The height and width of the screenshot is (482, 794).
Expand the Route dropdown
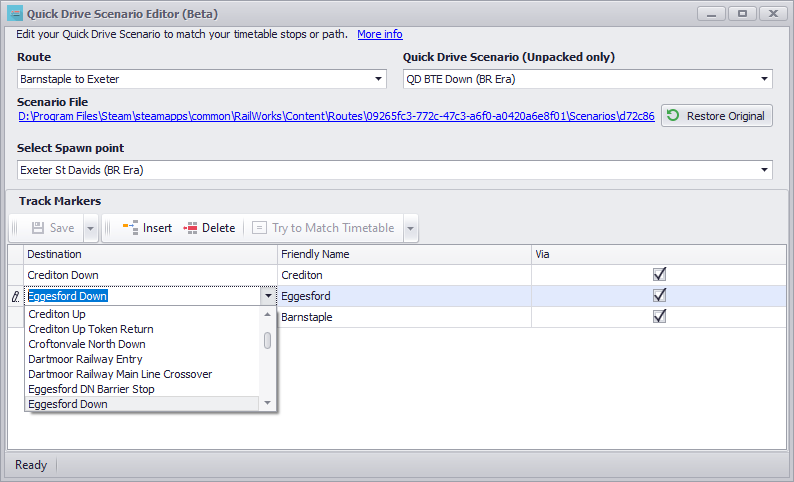[x=378, y=79]
